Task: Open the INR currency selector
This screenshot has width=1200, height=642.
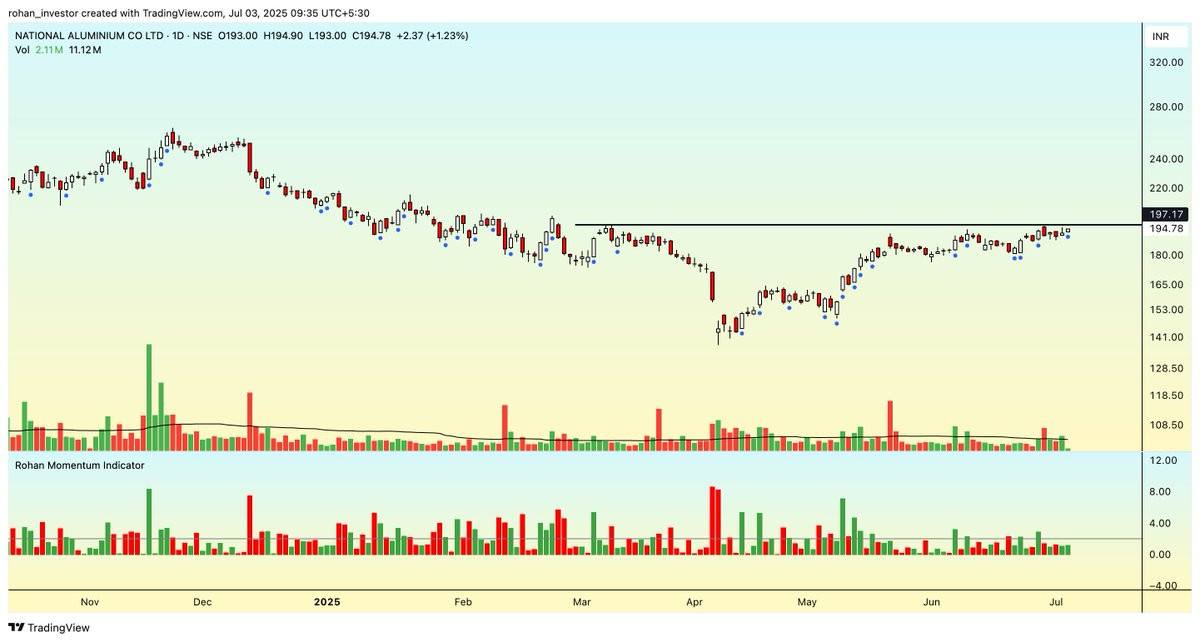Action: coord(1168,35)
